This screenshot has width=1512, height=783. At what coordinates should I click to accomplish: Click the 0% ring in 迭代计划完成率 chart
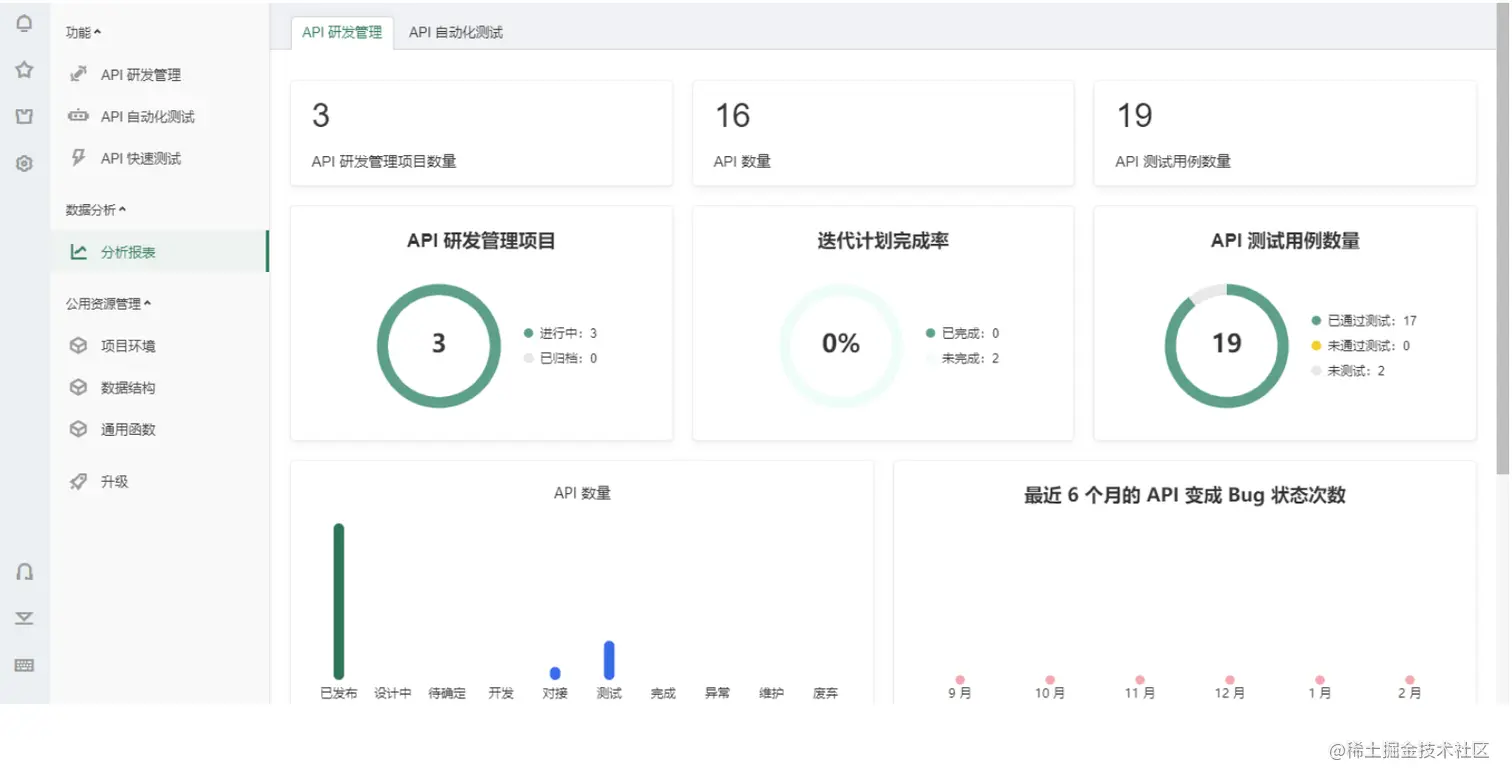841,346
